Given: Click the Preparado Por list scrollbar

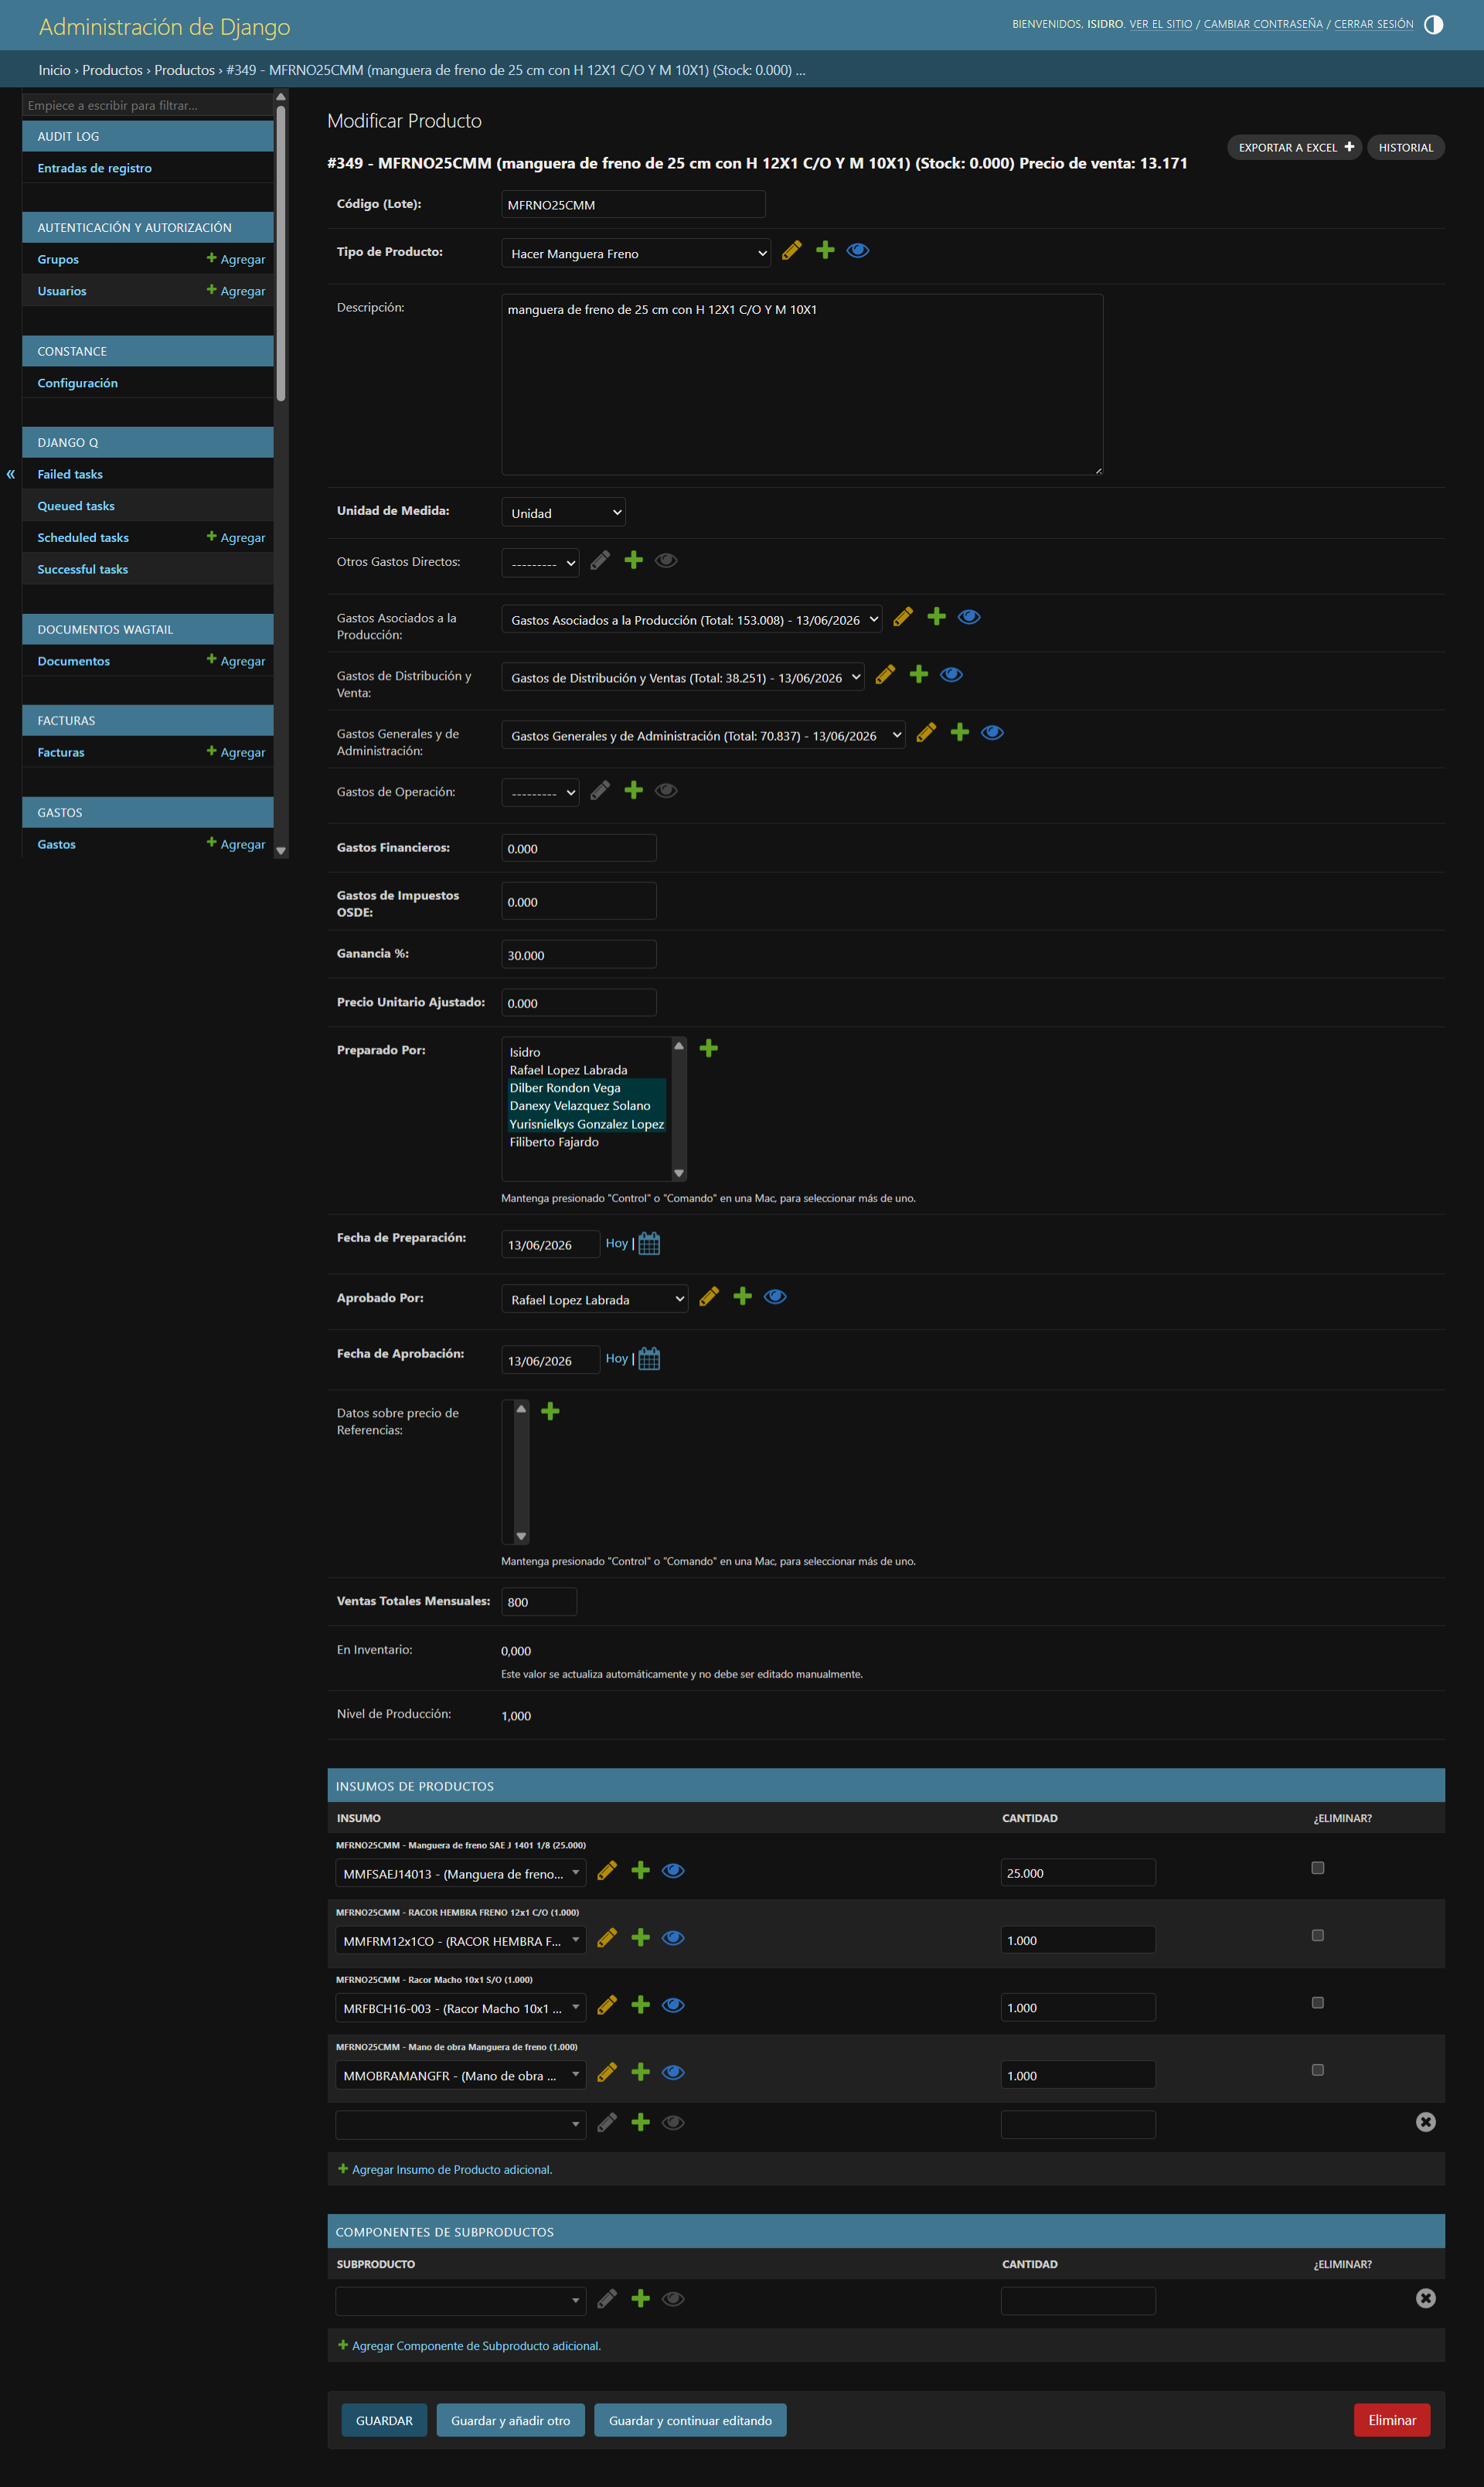Looking at the screenshot, I should (x=679, y=1109).
